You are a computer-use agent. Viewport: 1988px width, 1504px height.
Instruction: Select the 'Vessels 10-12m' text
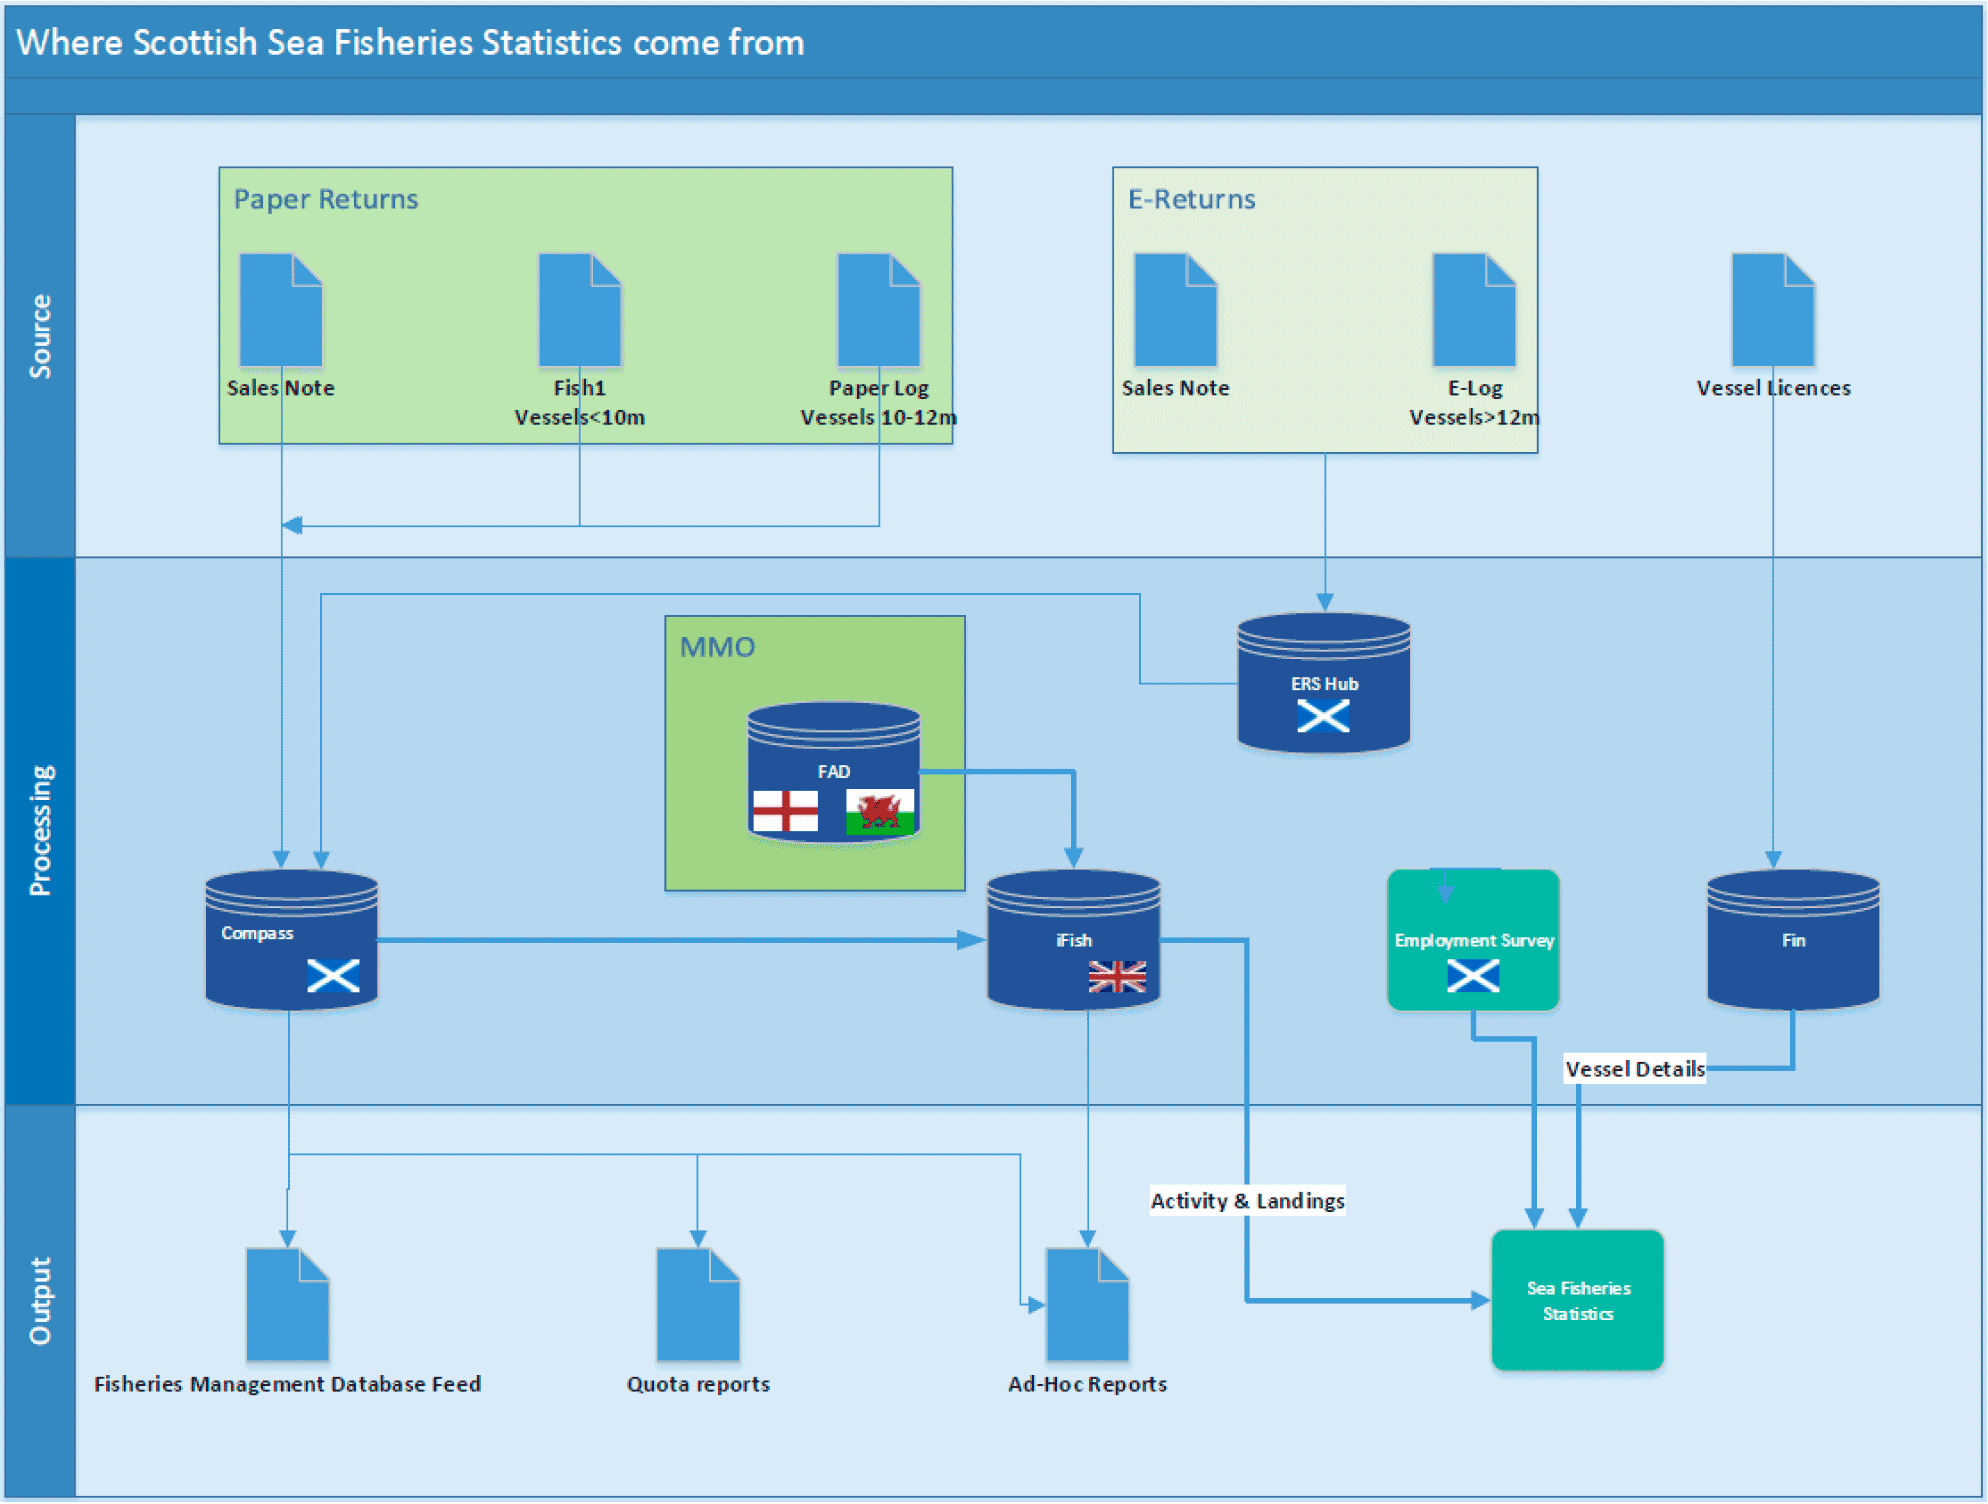click(878, 417)
